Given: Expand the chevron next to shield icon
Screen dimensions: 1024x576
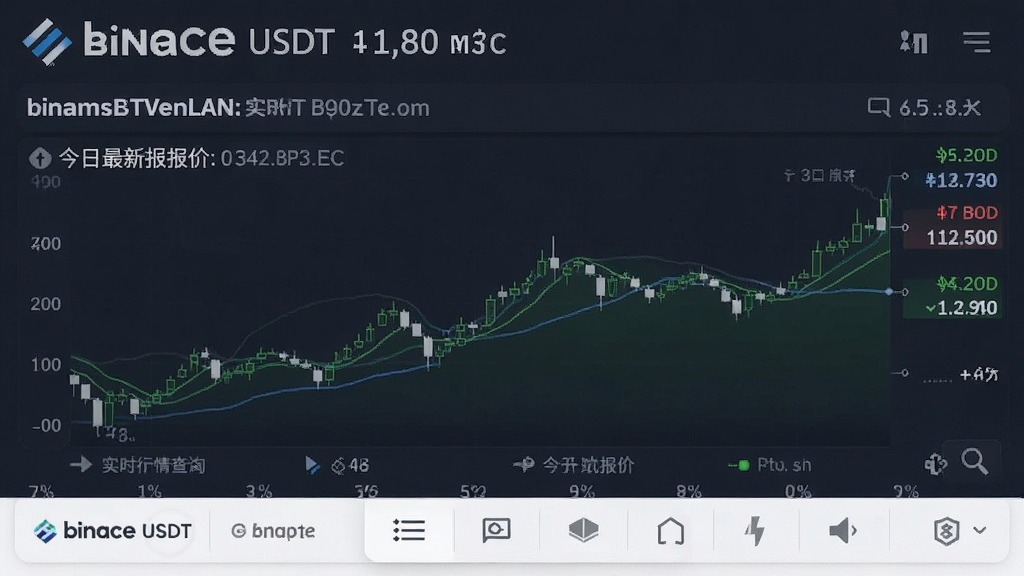Looking at the screenshot, I should [x=980, y=530].
